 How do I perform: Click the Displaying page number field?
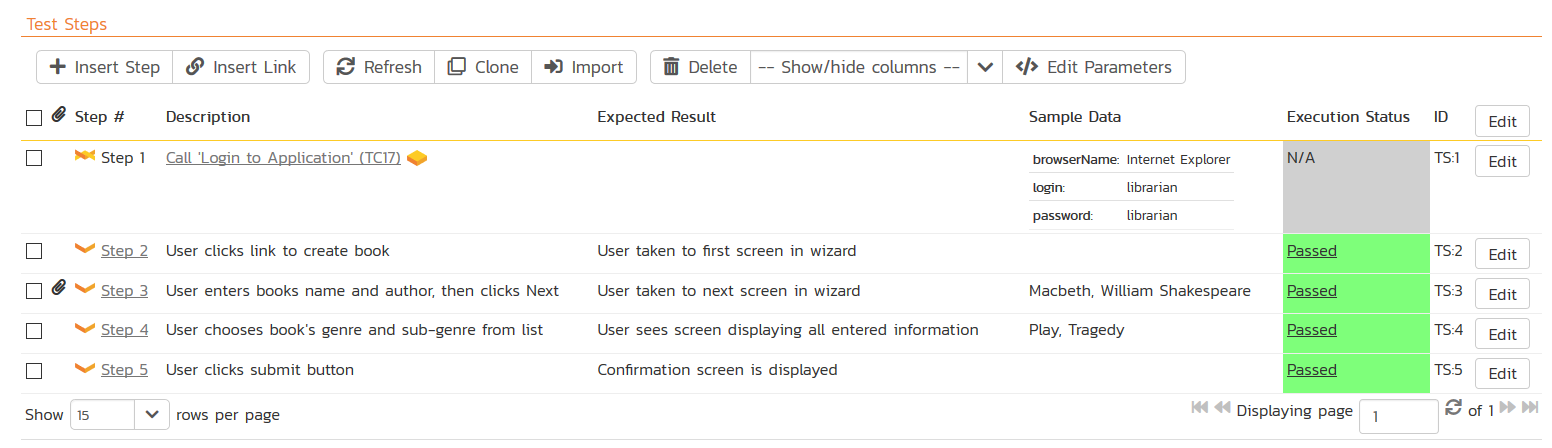point(1398,416)
